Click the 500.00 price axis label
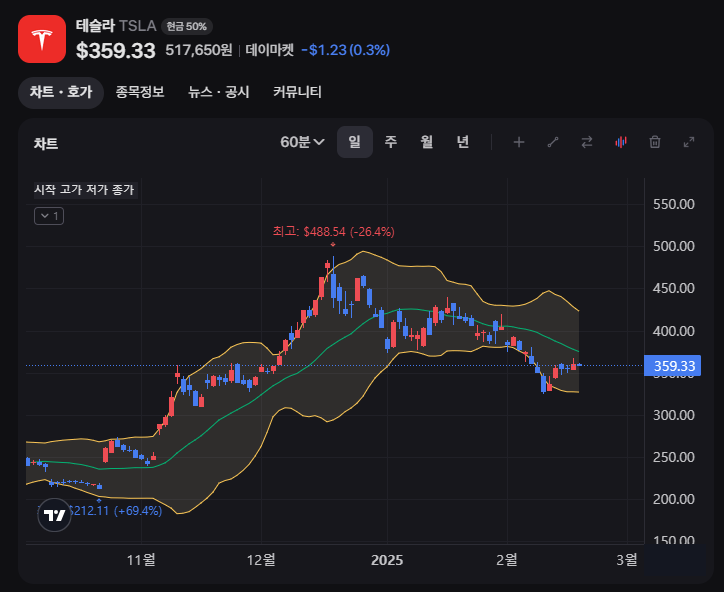Viewport: 724px width, 592px height. 674,246
